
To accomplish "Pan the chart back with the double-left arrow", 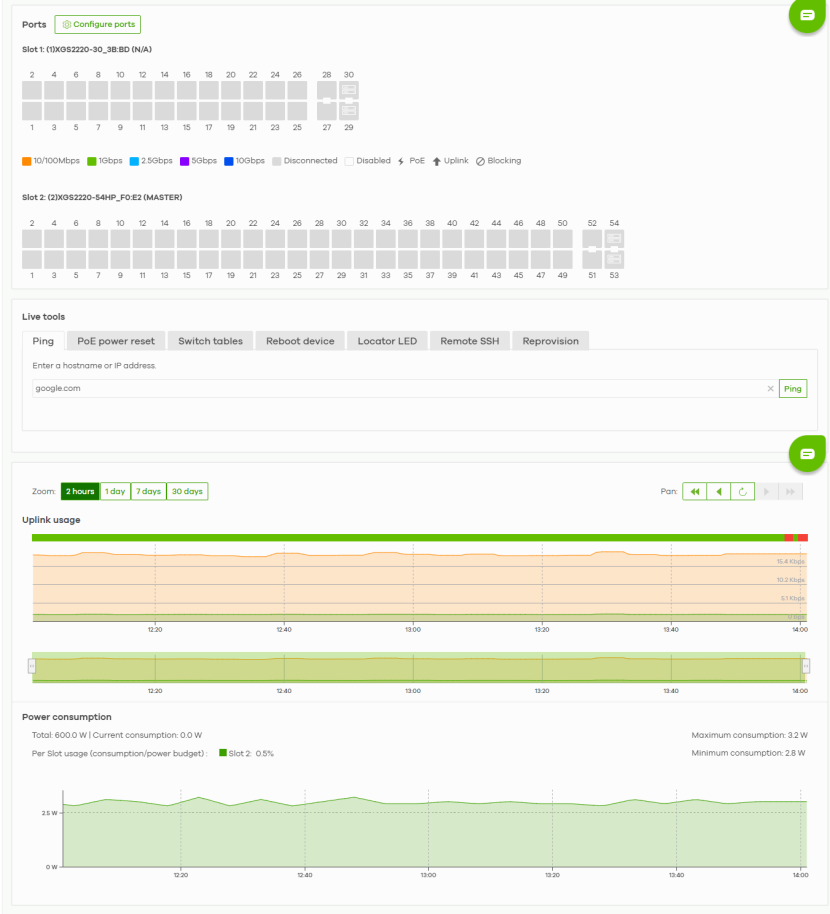I will 694,492.
